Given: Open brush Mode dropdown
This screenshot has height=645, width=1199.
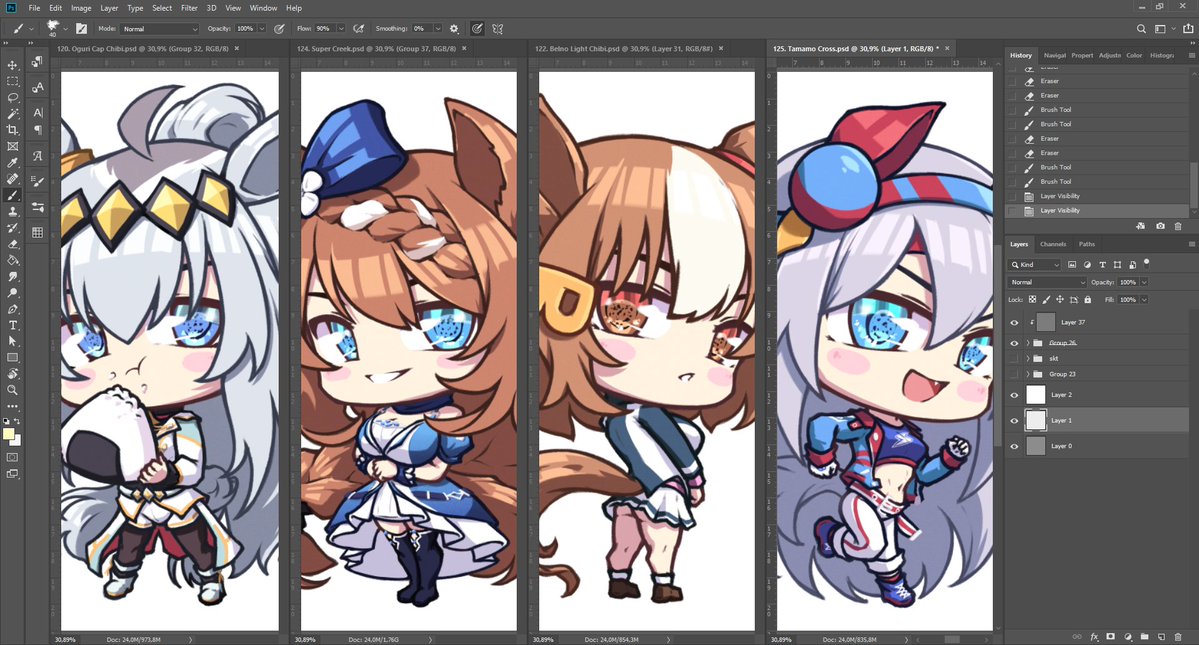Looking at the screenshot, I should pos(159,29).
